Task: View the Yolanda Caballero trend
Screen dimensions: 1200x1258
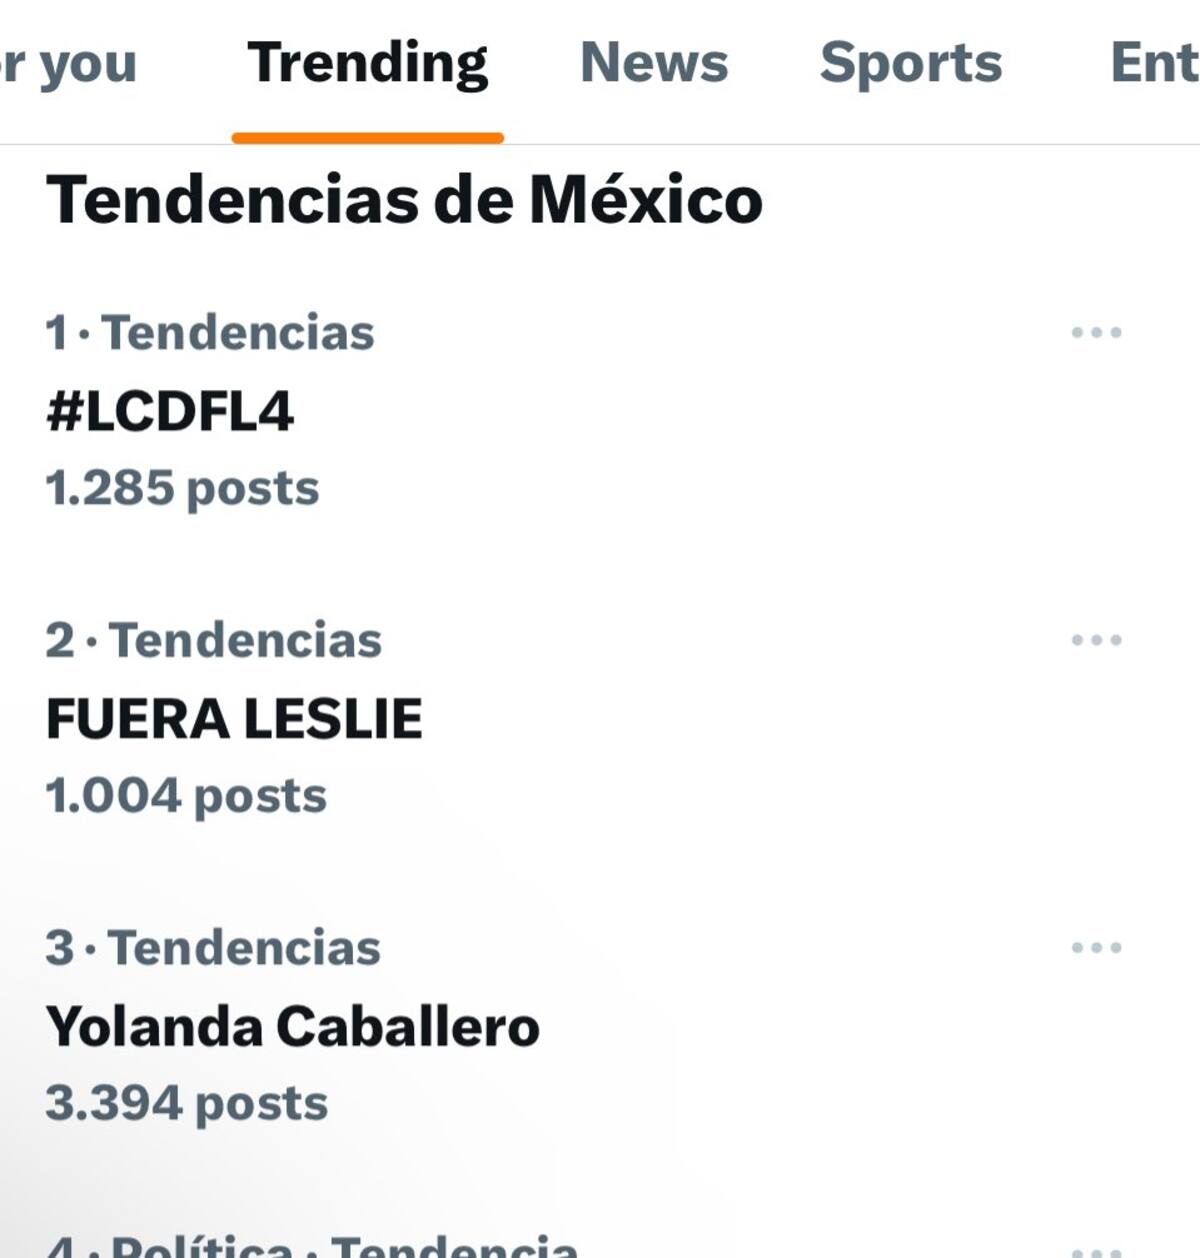Action: point(293,1027)
